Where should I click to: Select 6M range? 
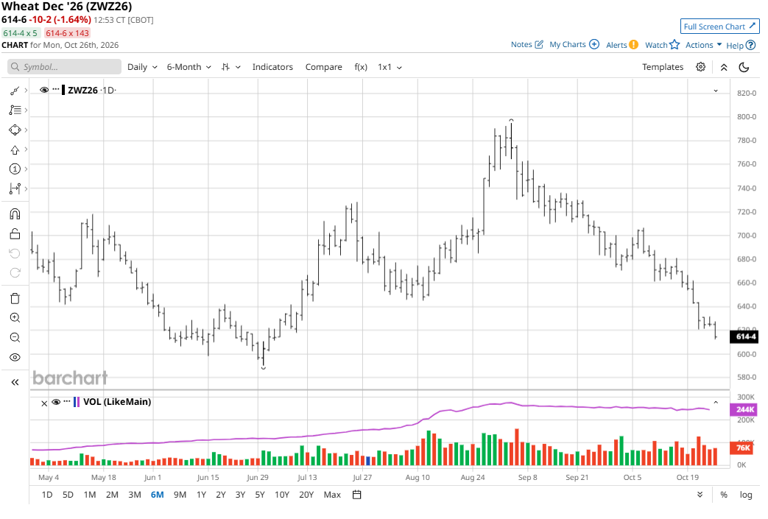157,495
